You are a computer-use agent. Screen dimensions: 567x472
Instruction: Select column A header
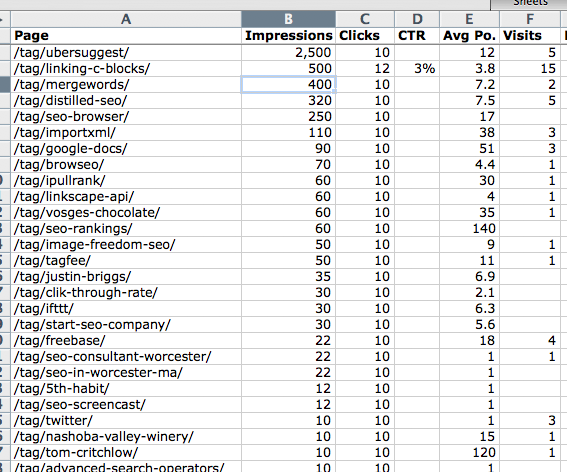pyautogui.click(x=126, y=19)
